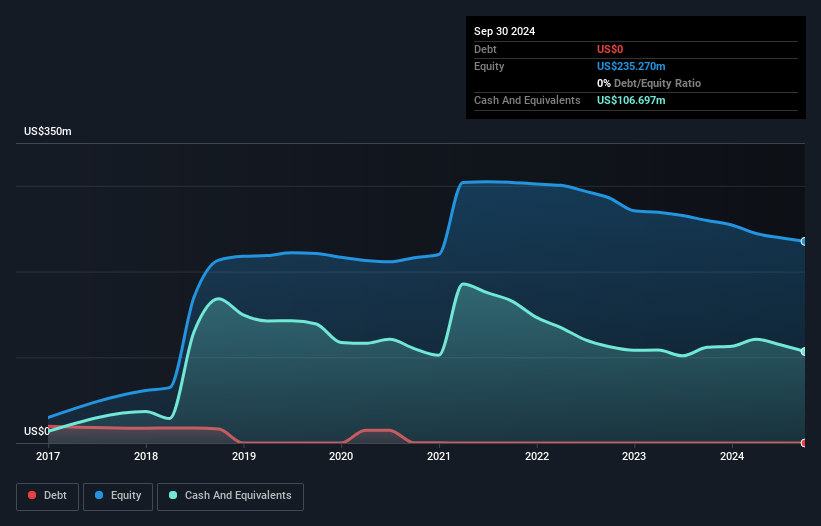This screenshot has width=821, height=526.
Task: Click the 2023 x-axis label
Action: [634, 456]
